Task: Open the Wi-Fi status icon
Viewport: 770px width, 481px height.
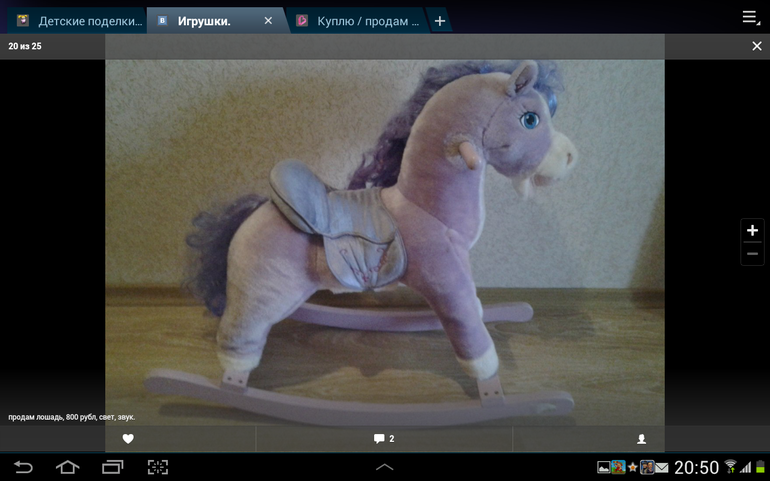Action: (730, 466)
